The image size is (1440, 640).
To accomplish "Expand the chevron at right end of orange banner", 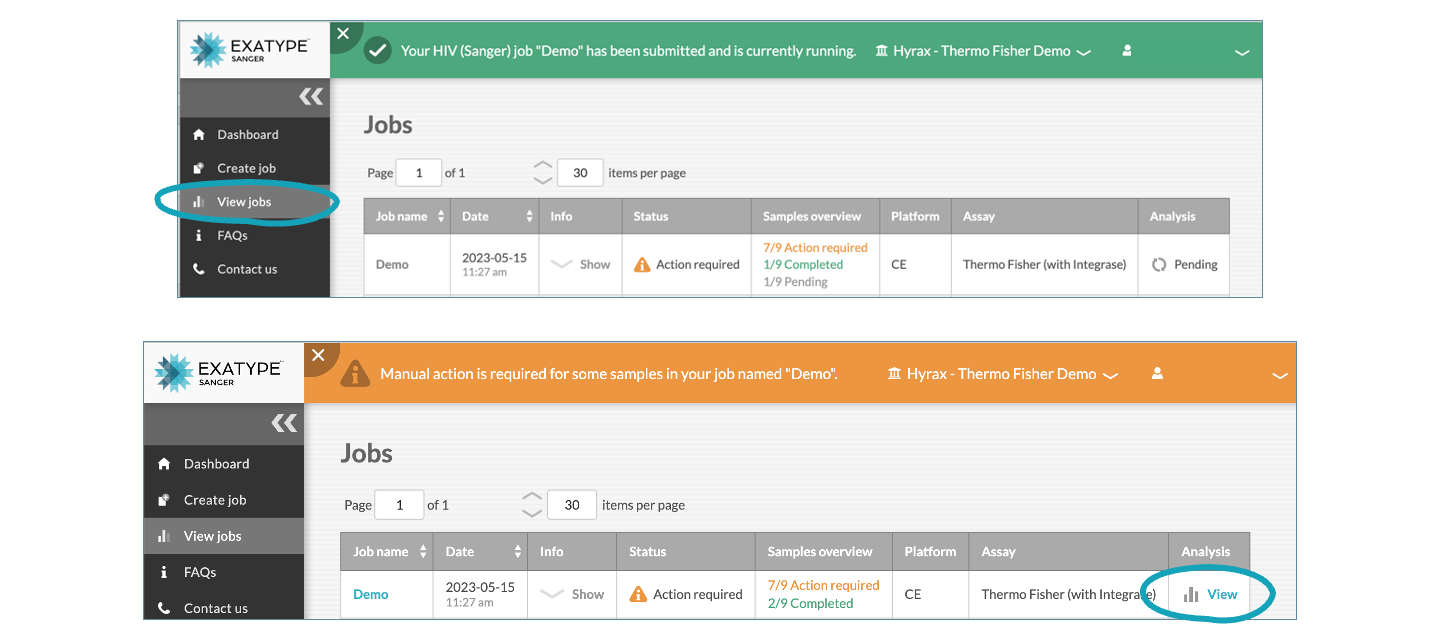I will click(x=1279, y=376).
